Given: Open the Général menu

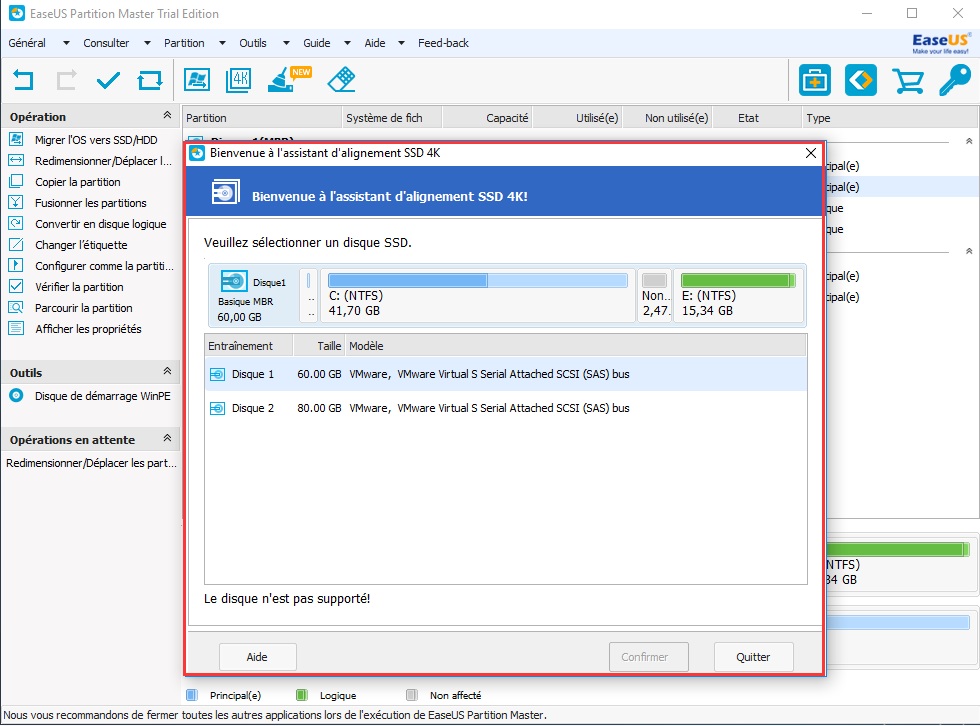Looking at the screenshot, I should pyautogui.click(x=27, y=43).
